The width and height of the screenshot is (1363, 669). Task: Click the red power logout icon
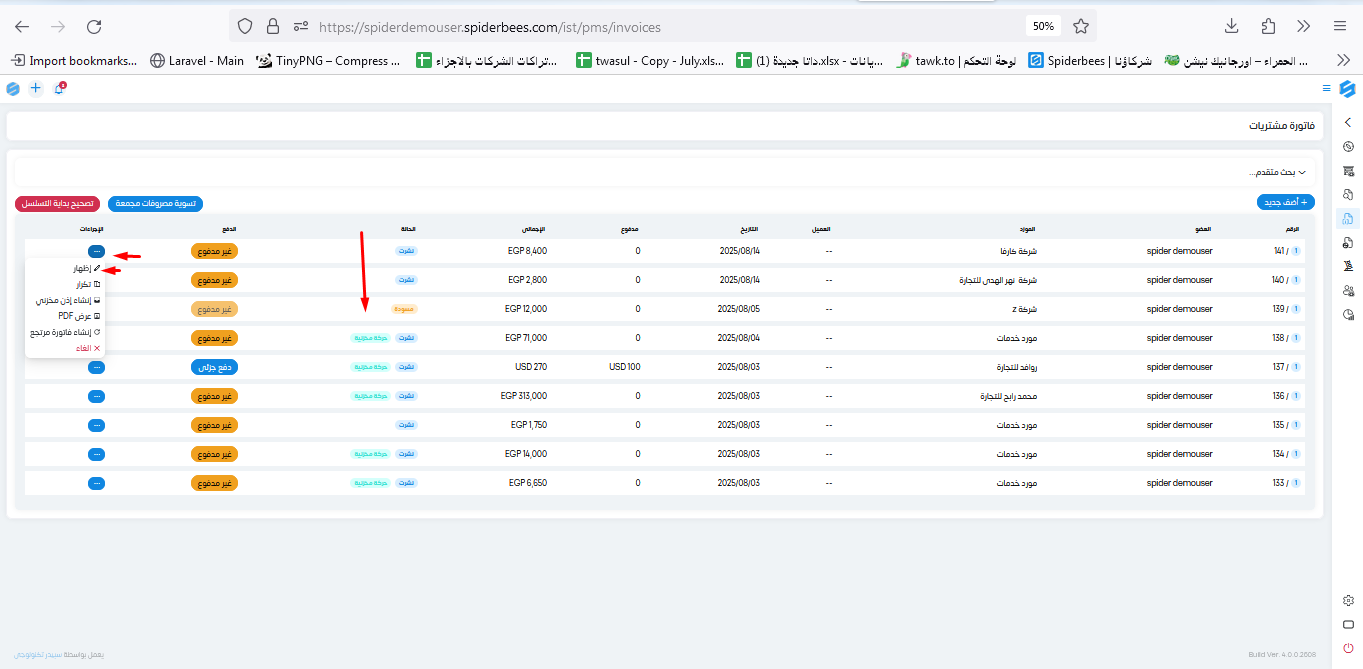[x=1348, y=648]
